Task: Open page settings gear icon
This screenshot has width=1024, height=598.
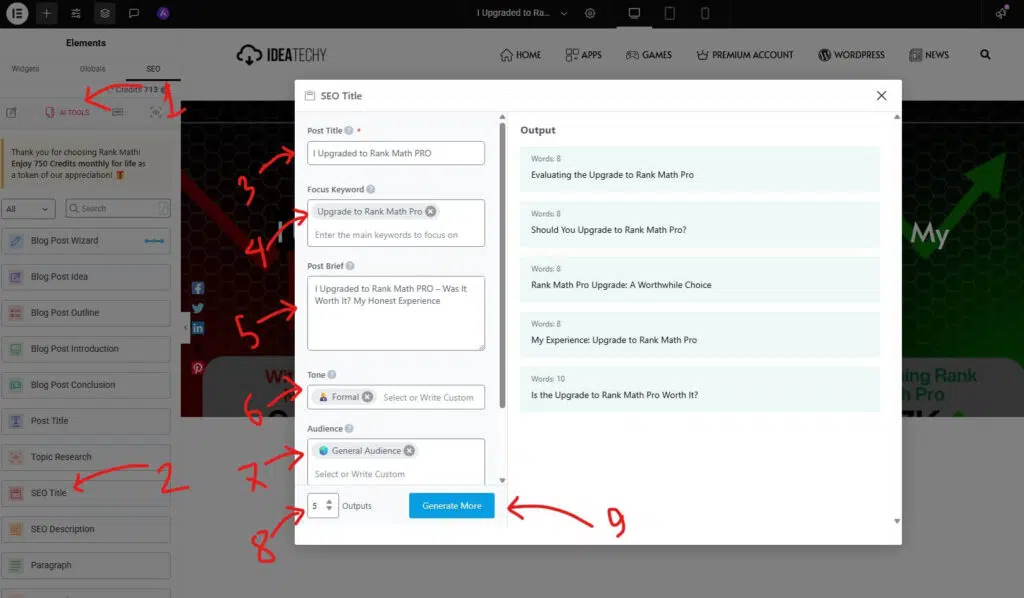Action: pos(590,13)
